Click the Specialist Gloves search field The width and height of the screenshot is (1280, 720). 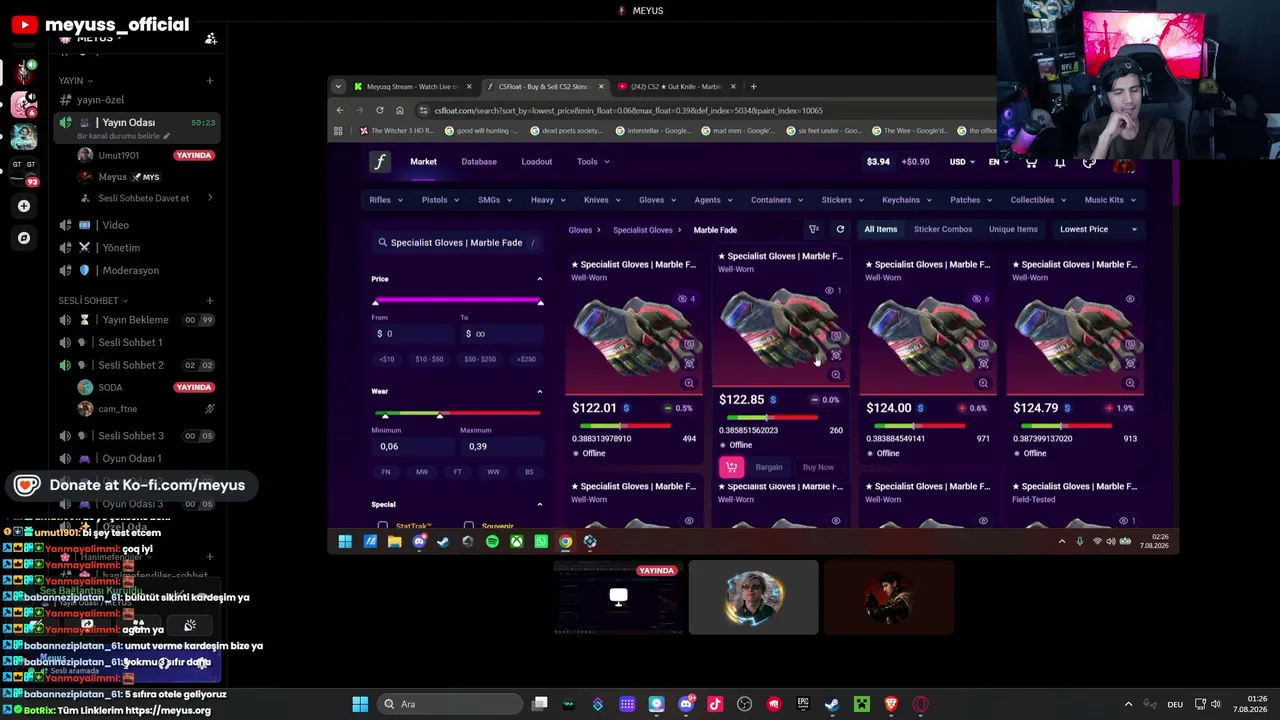(x=458, y=243)
